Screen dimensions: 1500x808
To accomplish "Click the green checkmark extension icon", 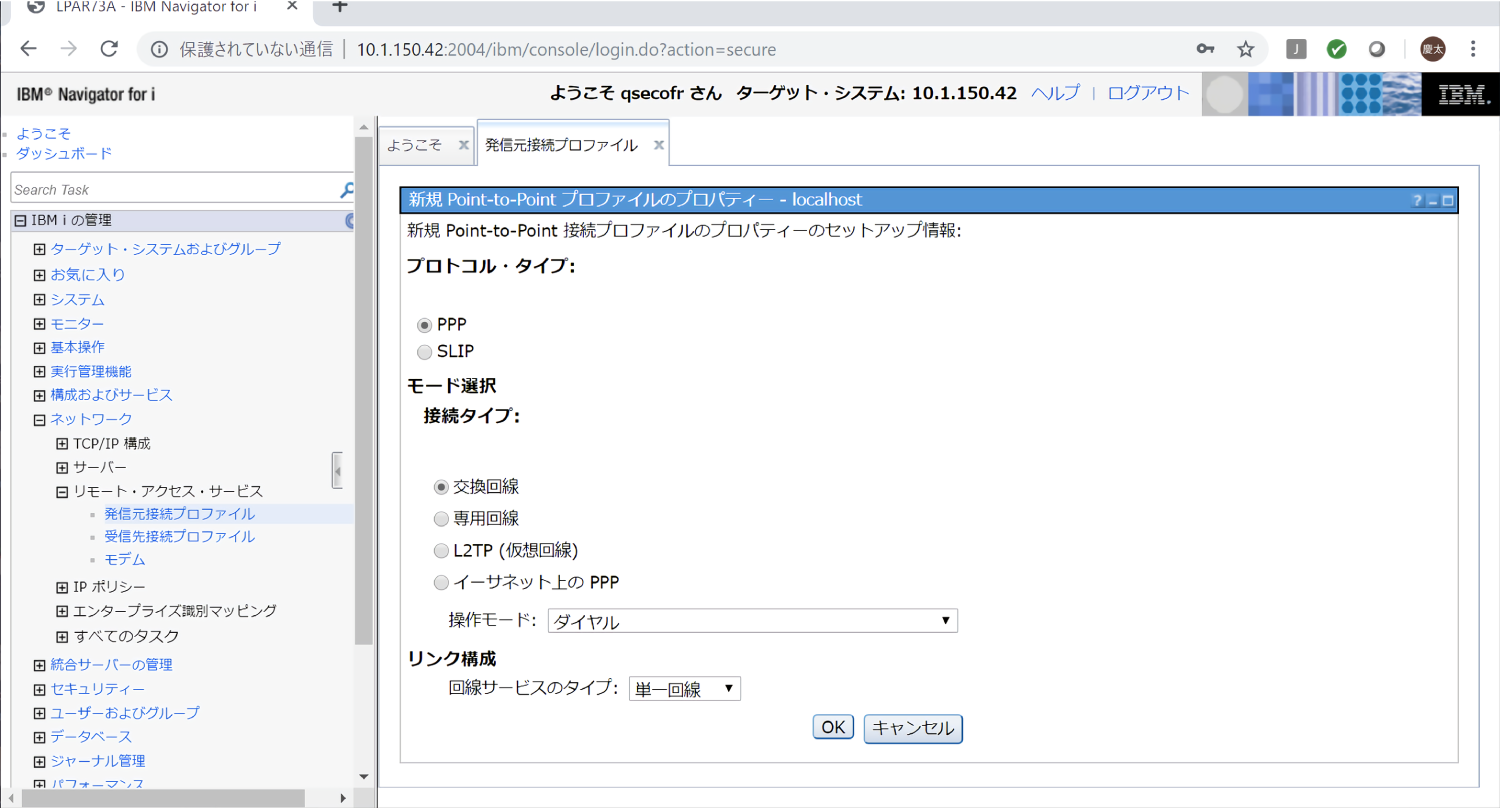I will pyautogui.click(x=1336, y=49).
